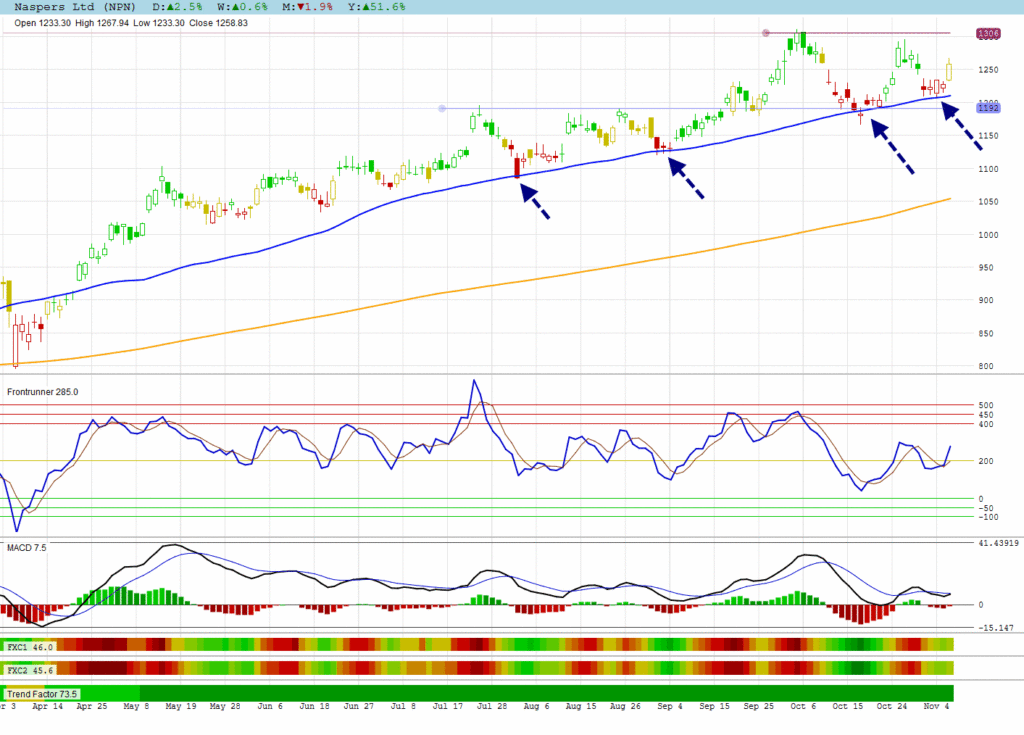Select the MACD 7.5 indicator label
1024x735 pixels.
coord(27,548)
